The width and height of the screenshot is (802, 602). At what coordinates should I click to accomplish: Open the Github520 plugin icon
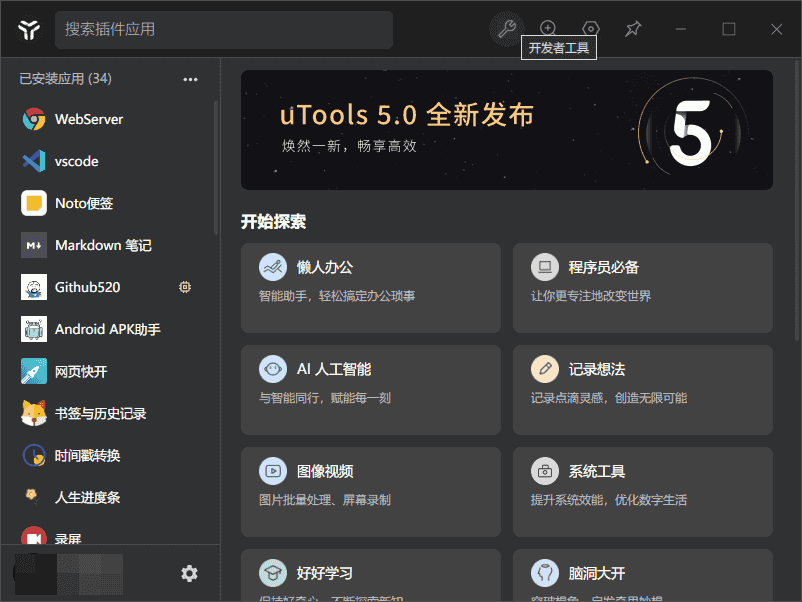click(x=34, y=287)
